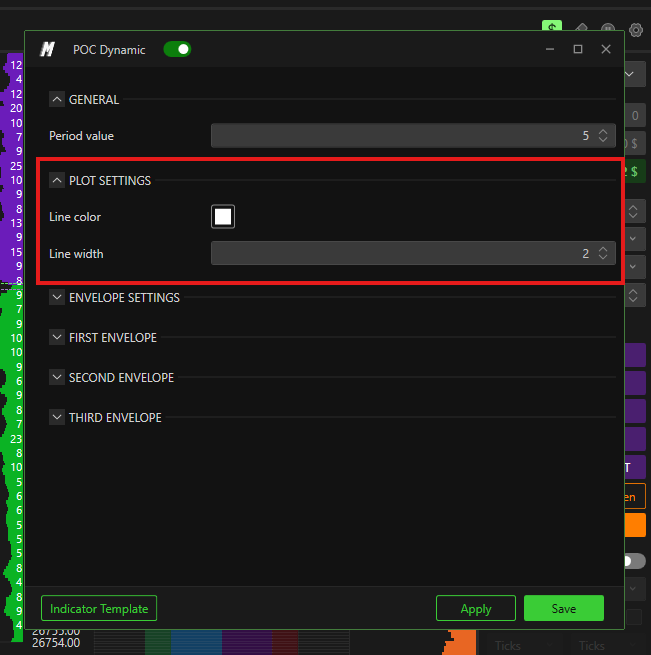Image resolution: width=651 pixels, height=655 pixels.
Task: Expand the SECOND ENVELOPE section
Action: tap(57, 377)
